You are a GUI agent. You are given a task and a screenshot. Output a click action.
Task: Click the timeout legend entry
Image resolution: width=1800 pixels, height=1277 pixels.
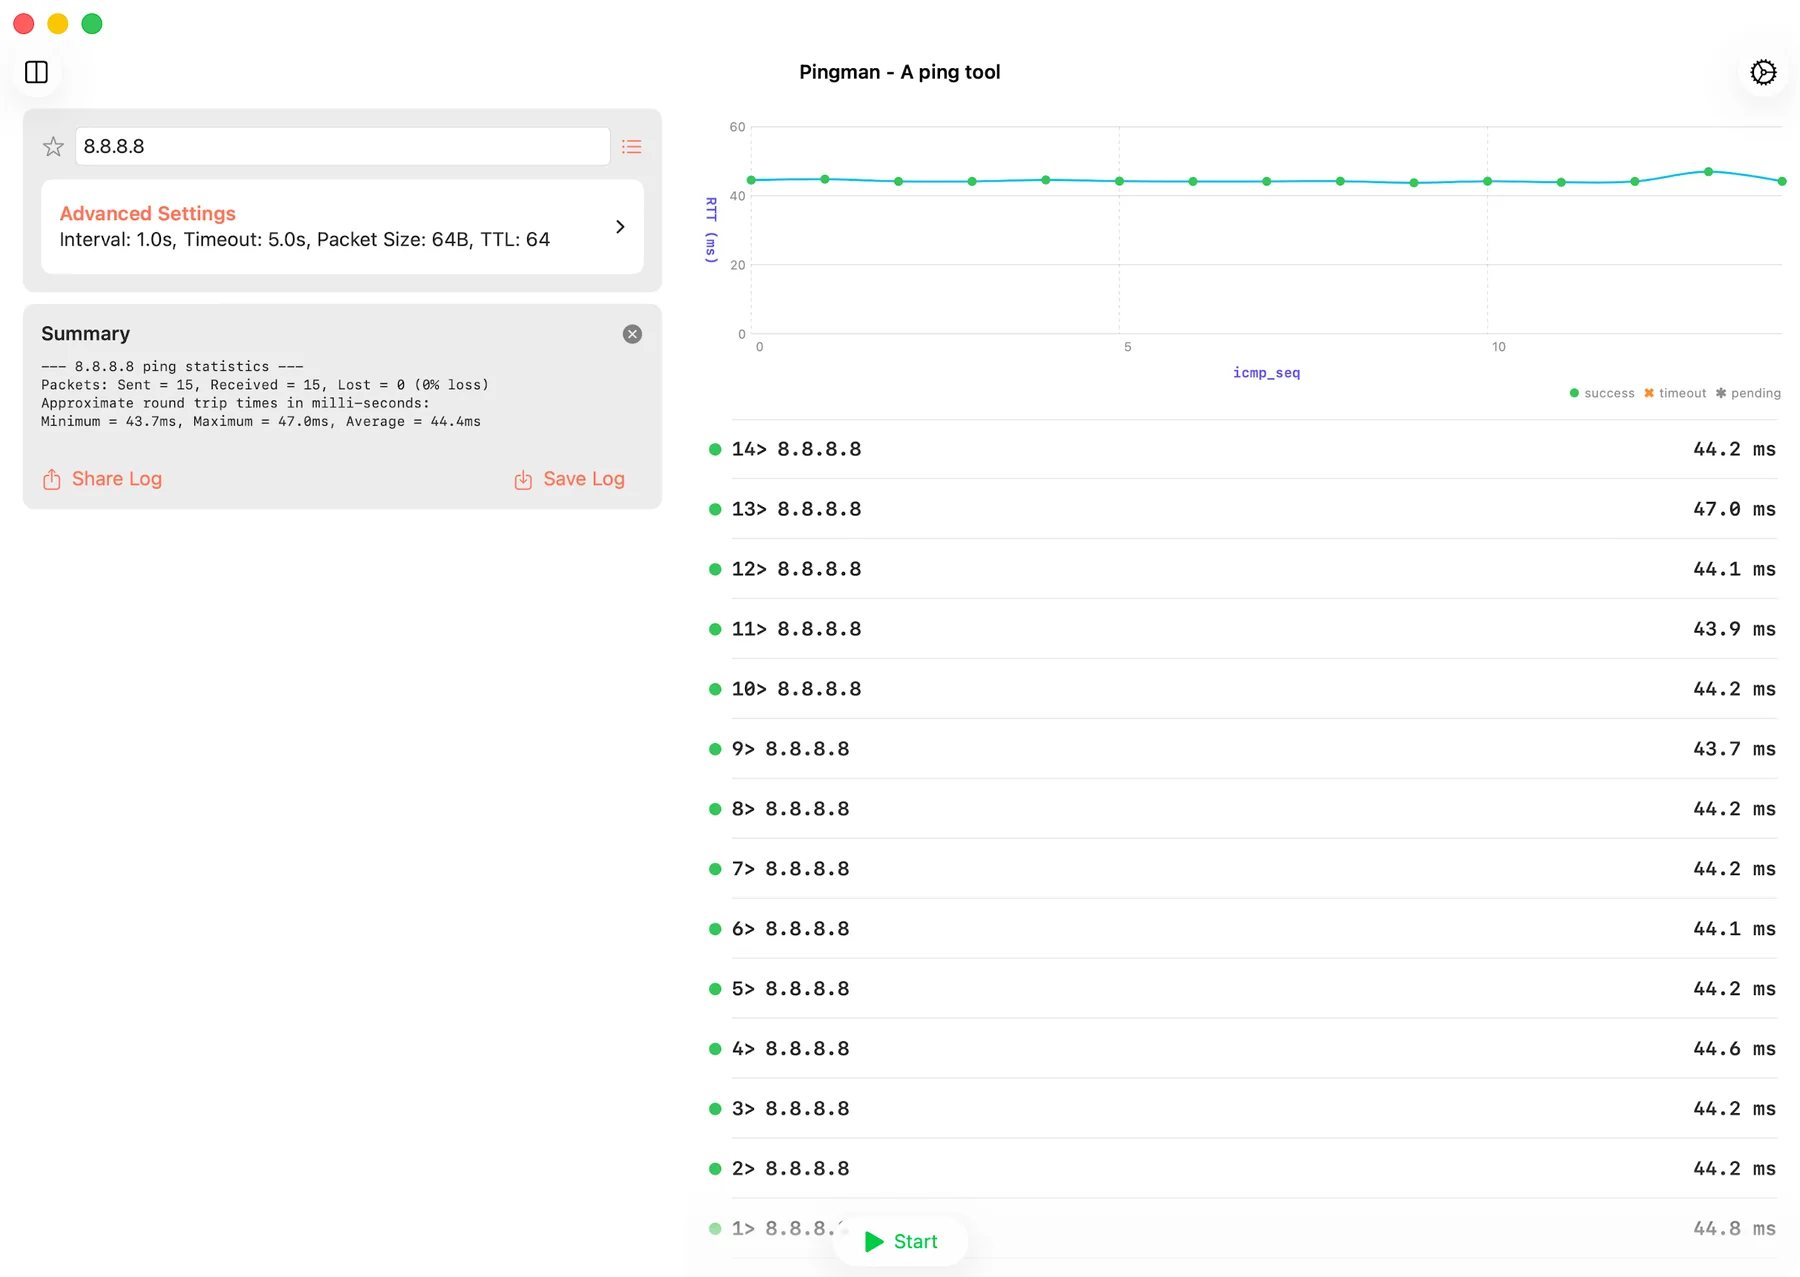(1675, 393)
